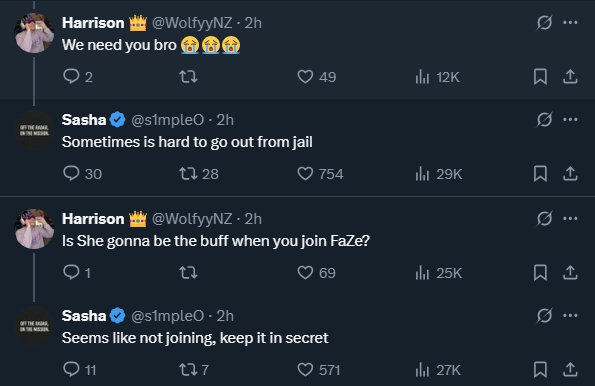Share the "Is She gonna be the buff" tweet
The height and width of the screenshot is (386, 595).
click(x=570, y=273)
